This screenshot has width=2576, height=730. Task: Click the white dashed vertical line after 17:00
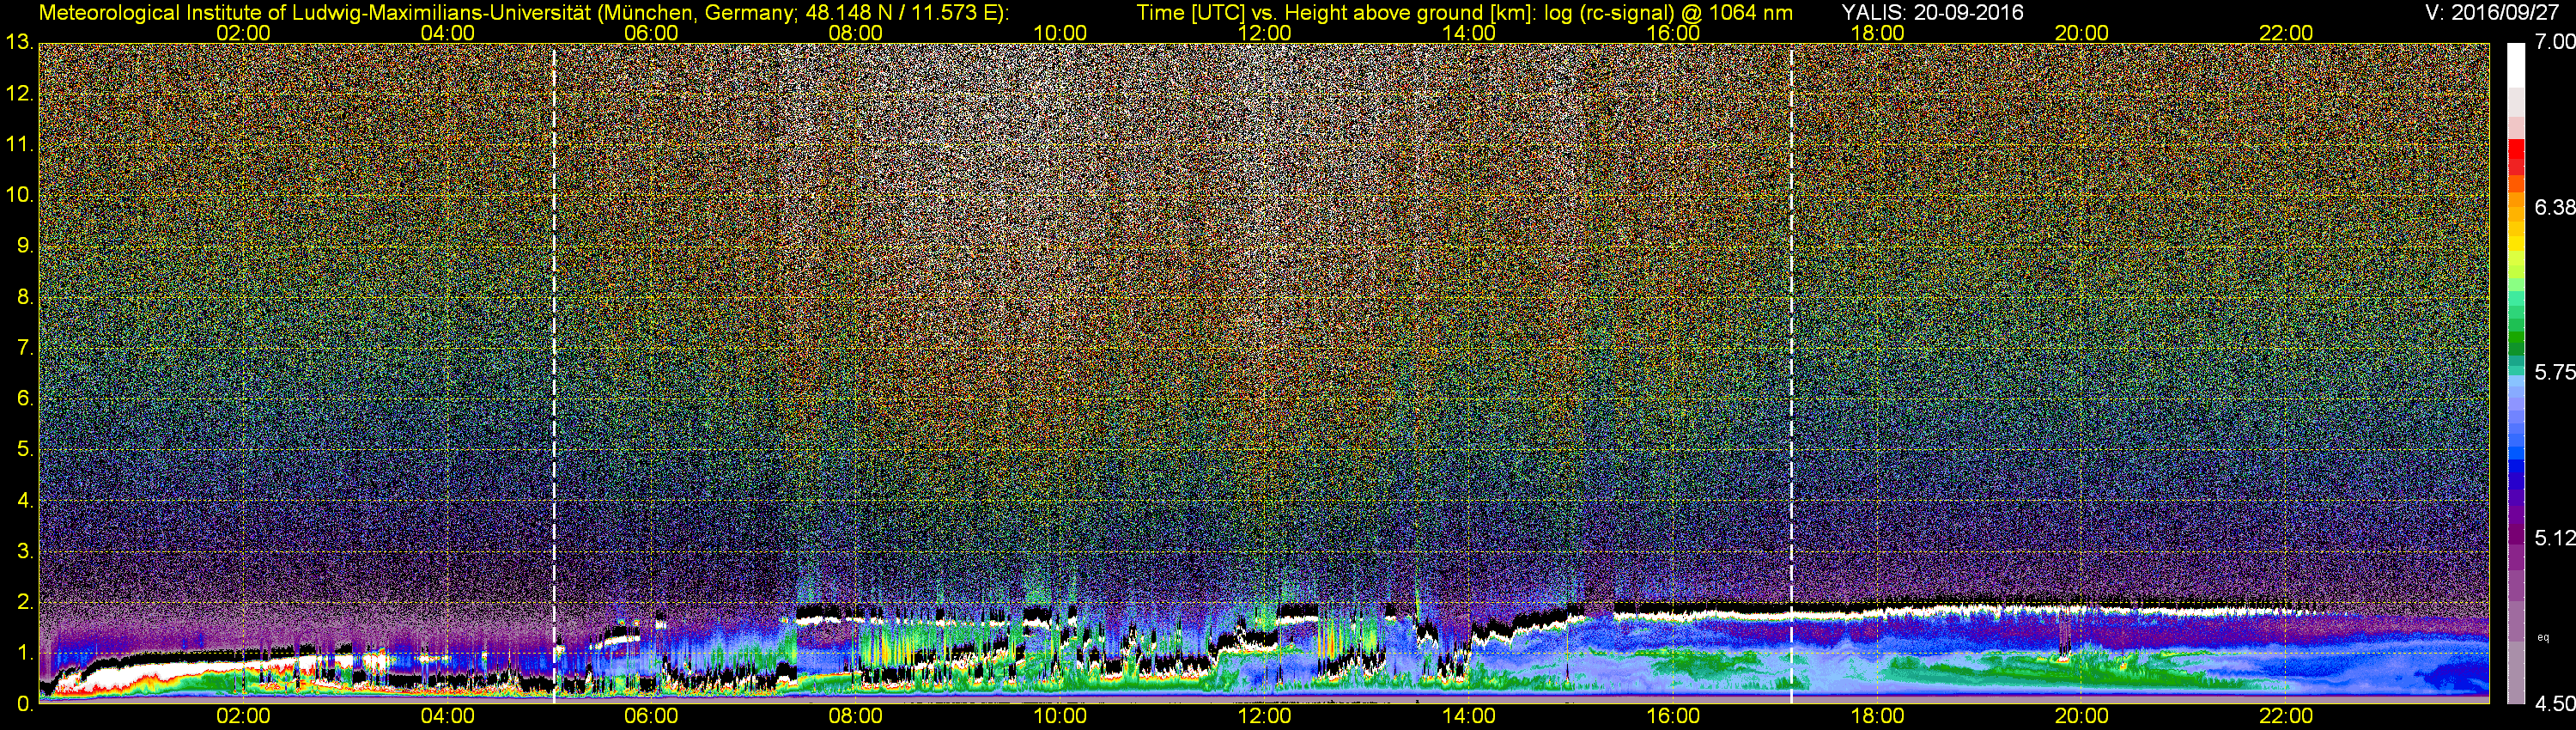tap(1791, 370)
